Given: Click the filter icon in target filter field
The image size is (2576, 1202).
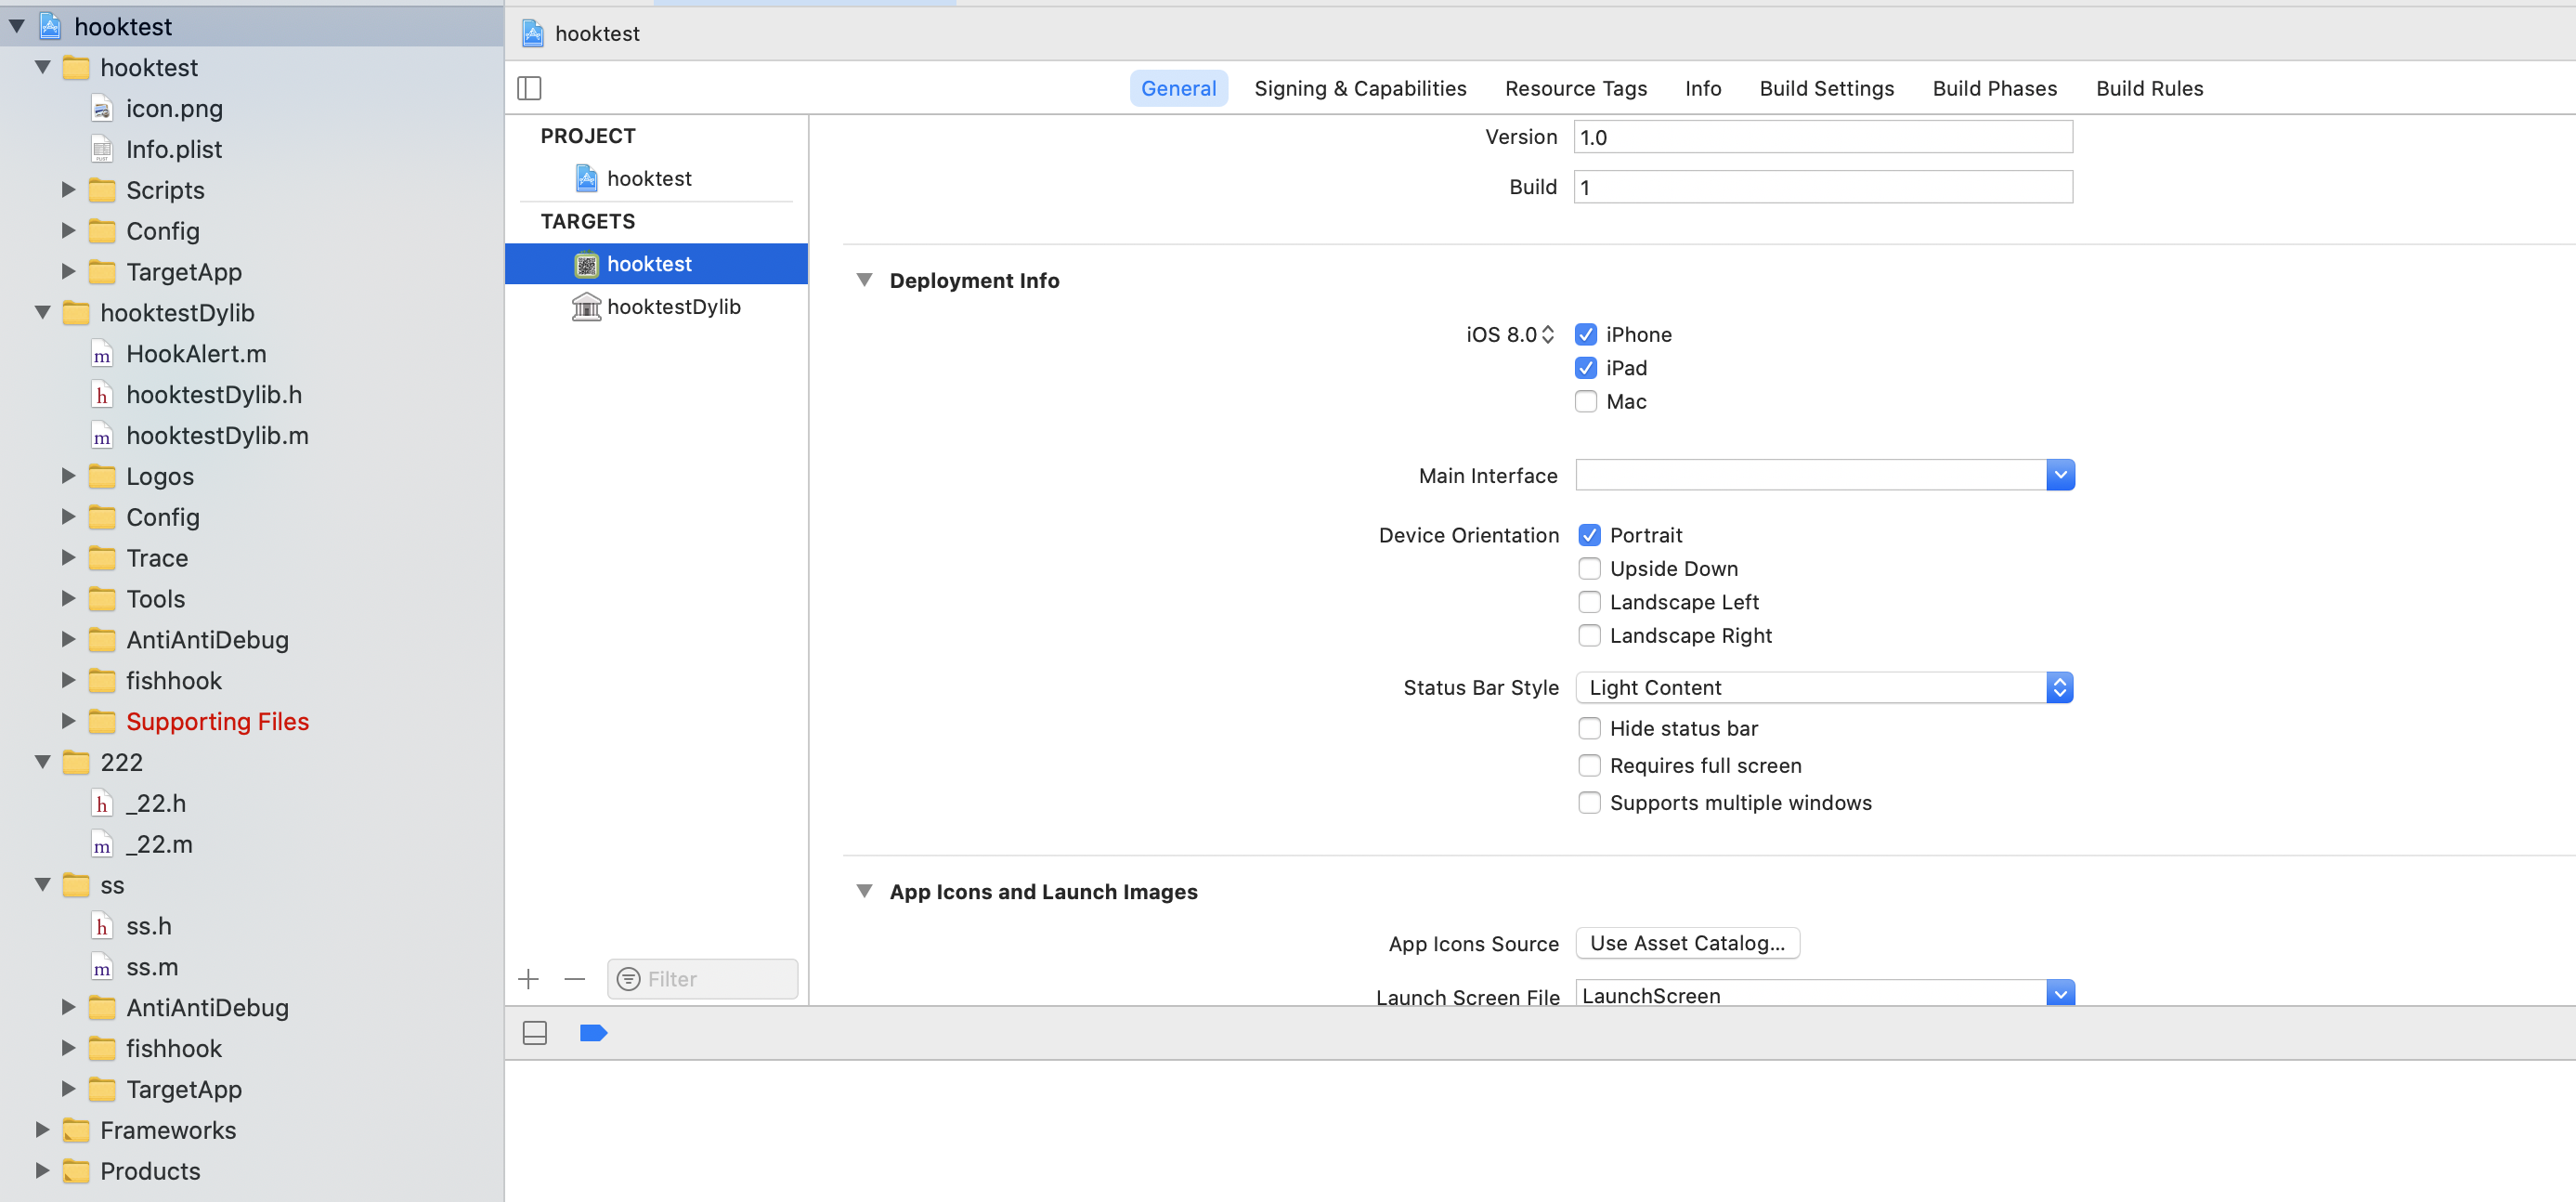Looking at the screenshot, I should point(628,978).
